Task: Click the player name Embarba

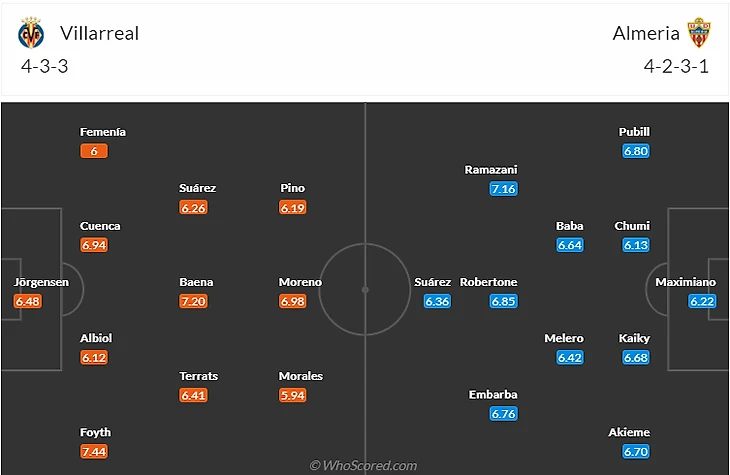Action: [493, 395]
